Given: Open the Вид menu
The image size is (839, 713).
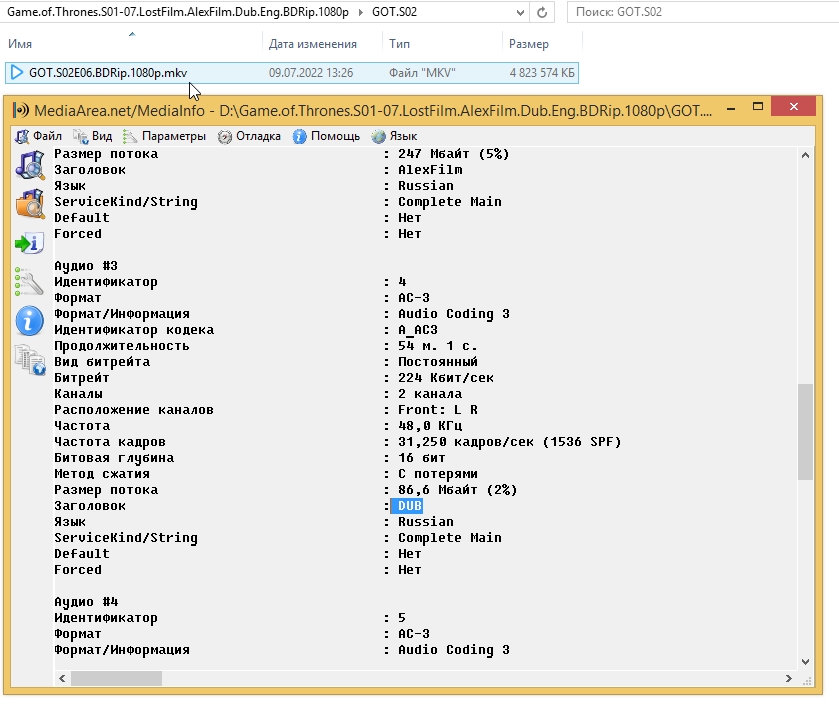Looking at the screenshot, I should 93,136.
